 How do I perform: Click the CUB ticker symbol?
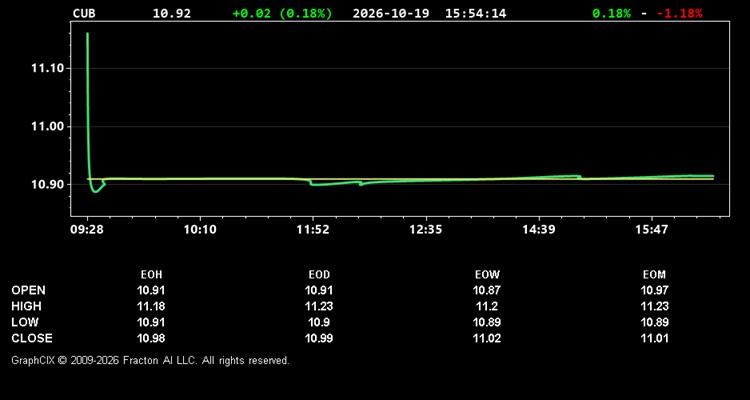pos(84,13)
